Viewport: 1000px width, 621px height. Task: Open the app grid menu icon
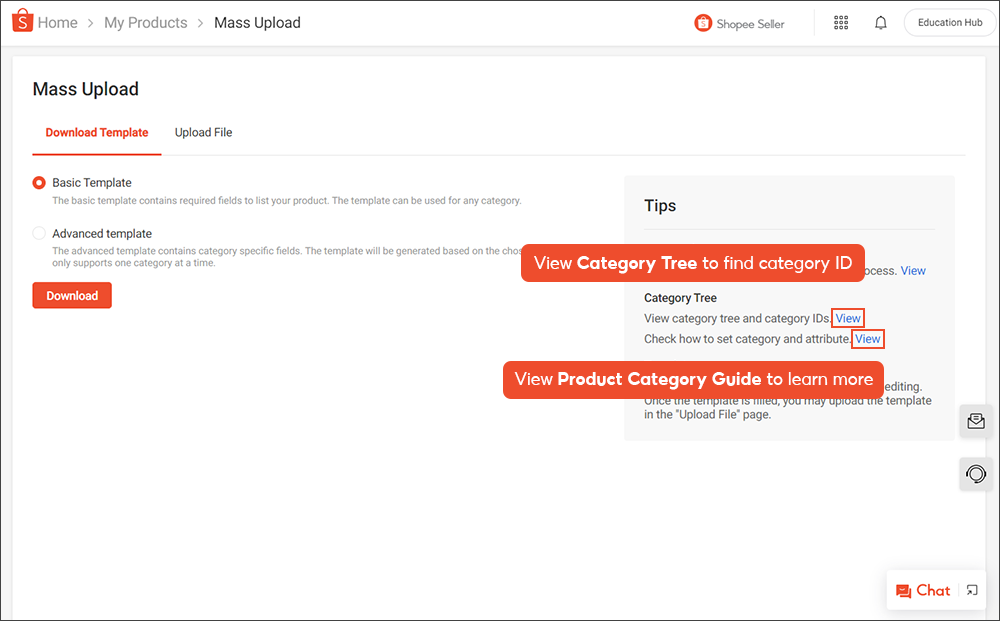(x=840, y=22)
